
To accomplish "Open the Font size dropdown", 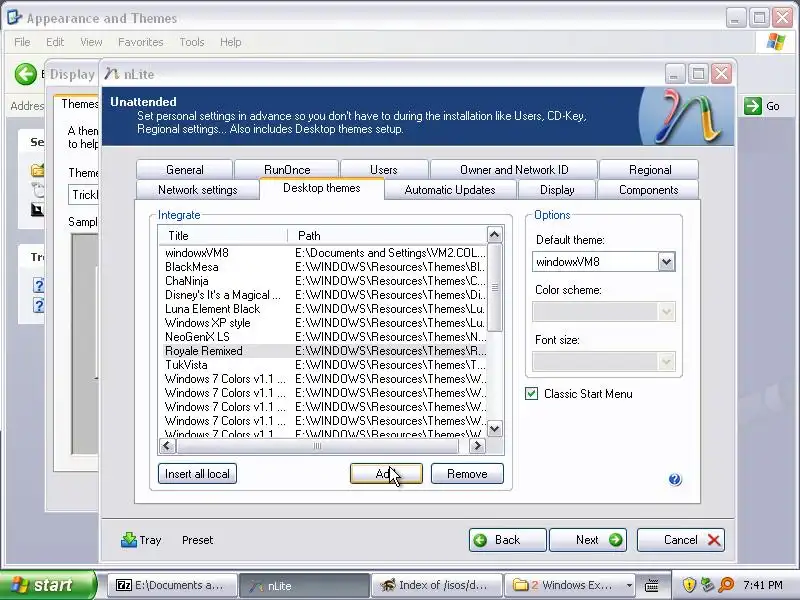I will click(x=666, y=362).
